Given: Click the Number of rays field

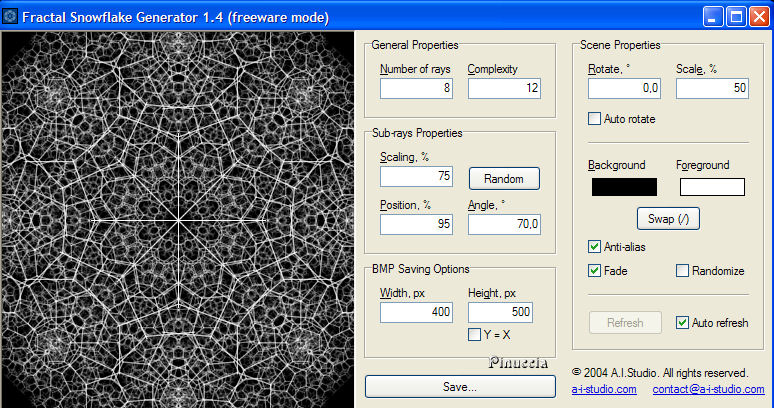Looking at the screenshot, I should coord(416,89).
